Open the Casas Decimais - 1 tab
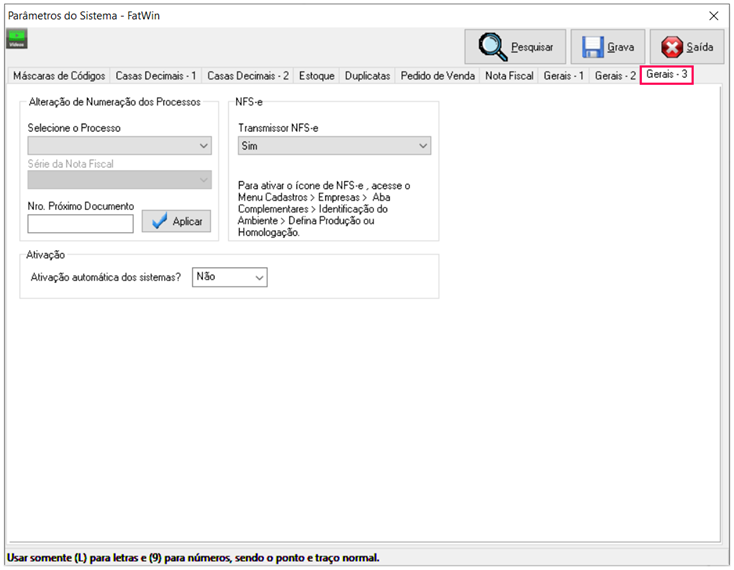Image resolution: width=734 pixels, height=570 pixels. (156, 76)
